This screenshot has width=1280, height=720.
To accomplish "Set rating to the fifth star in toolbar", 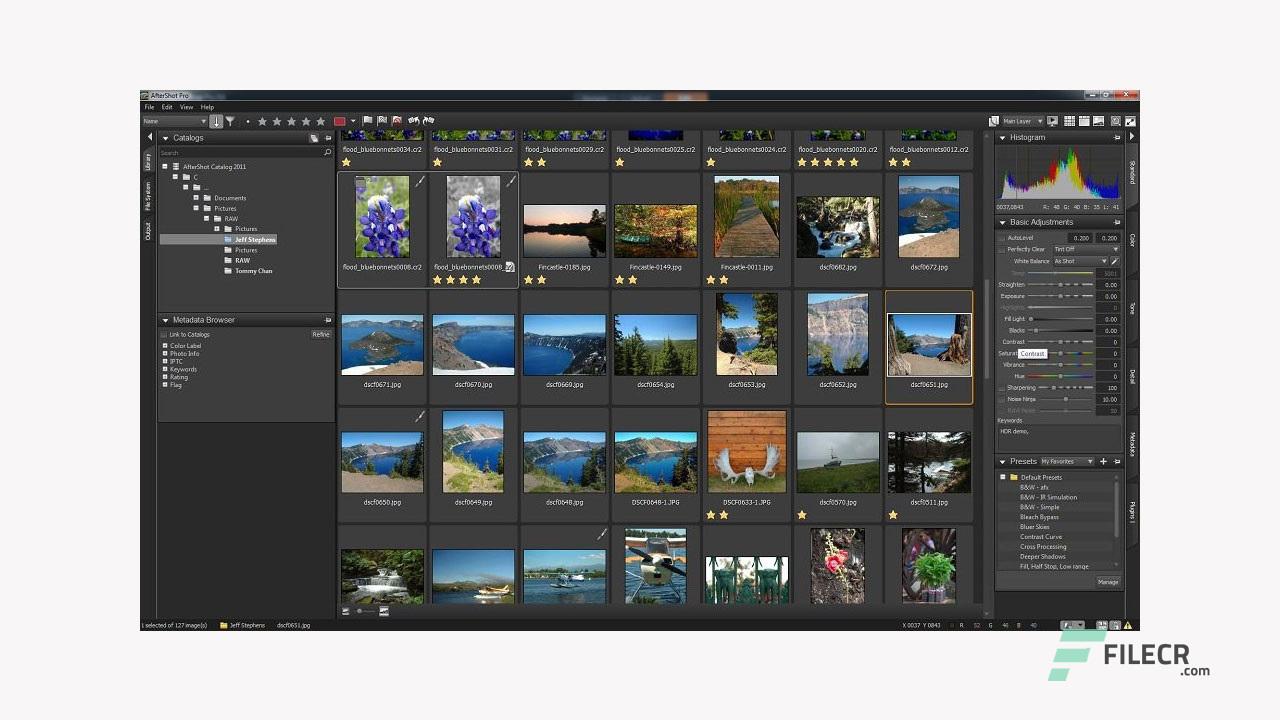I will pos(320,121).
